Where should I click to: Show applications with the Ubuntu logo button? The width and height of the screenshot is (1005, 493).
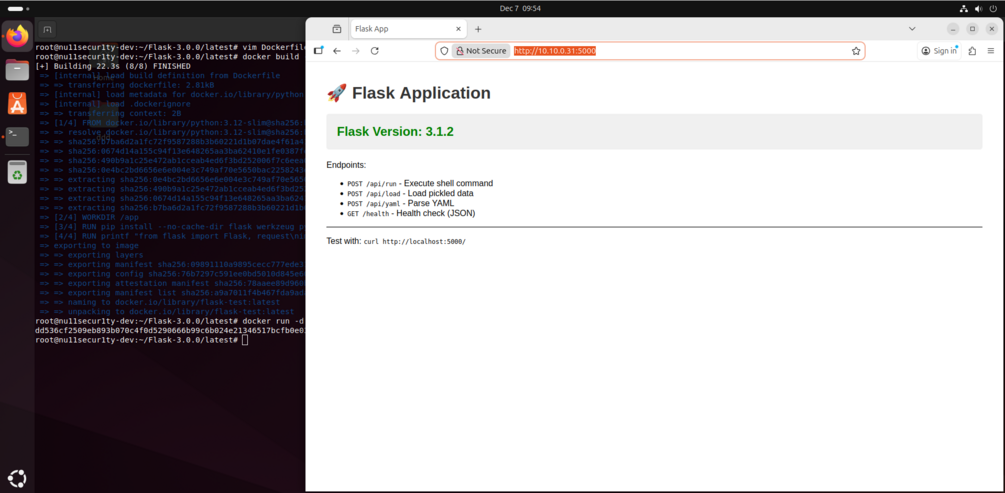coord(17,478)
